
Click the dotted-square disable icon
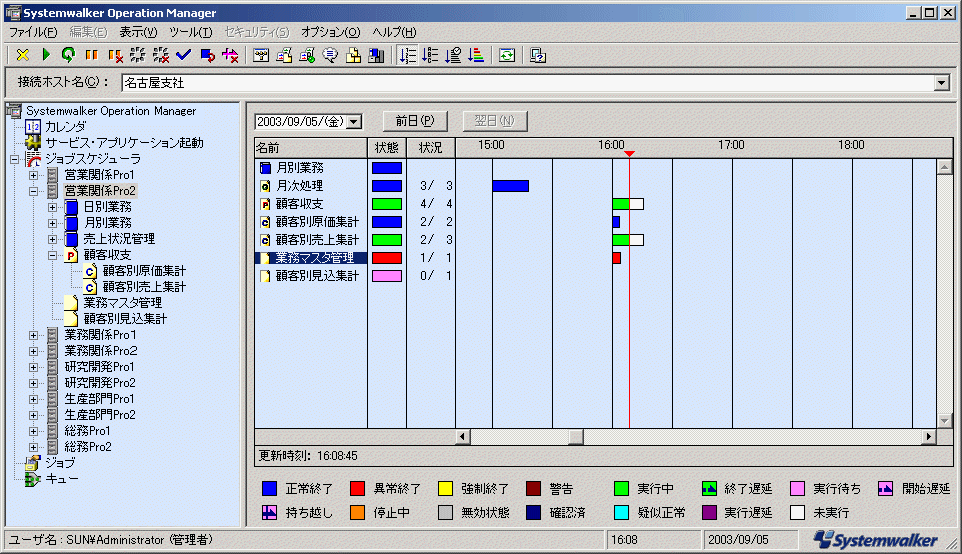point(137,55)
